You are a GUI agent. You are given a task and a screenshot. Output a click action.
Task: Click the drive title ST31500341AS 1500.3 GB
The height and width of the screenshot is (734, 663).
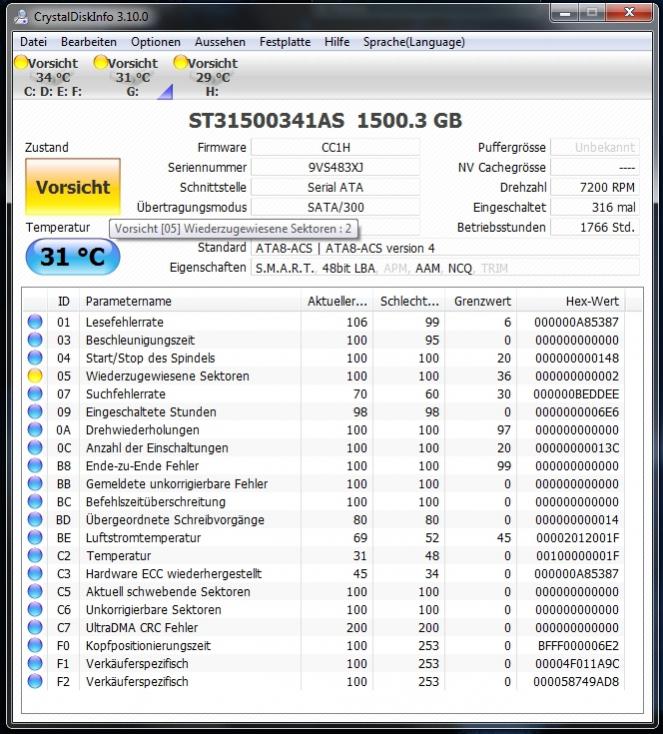click(x=325, y=121)
